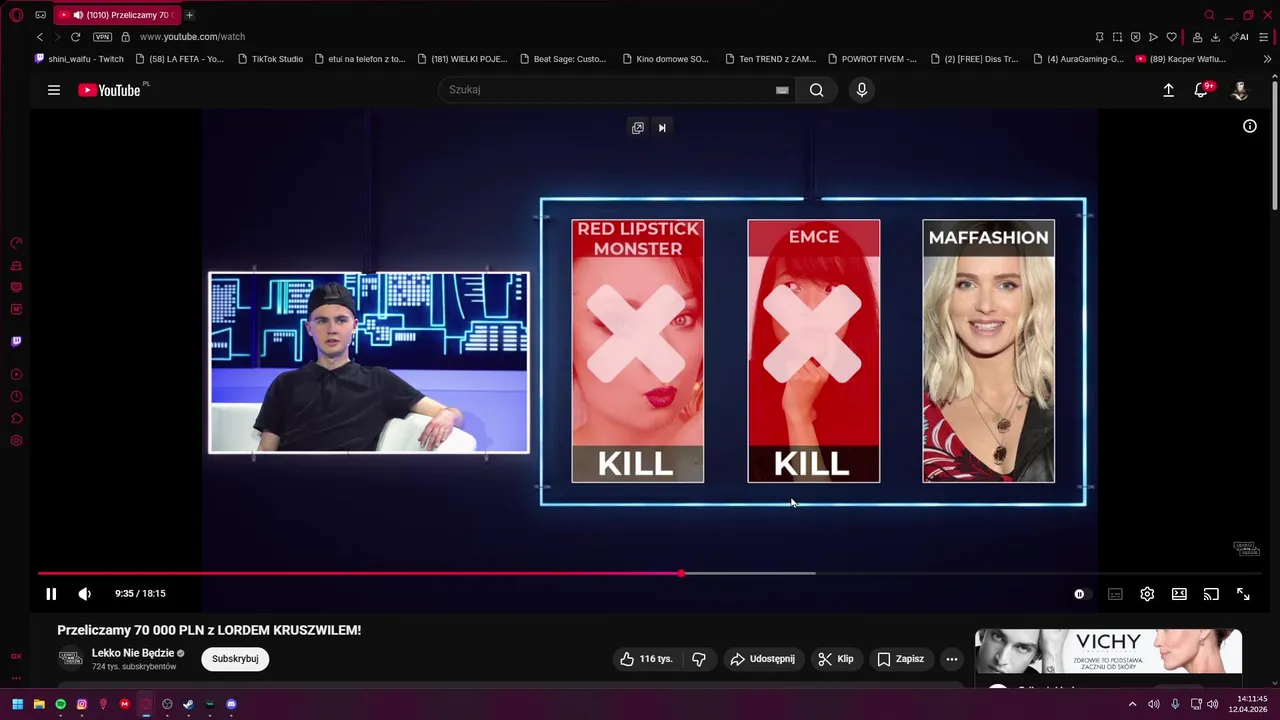This screenshot has width=1280, height=720.
Task: Open Twitch in the Opera sidebar
Action: (16, 341)
